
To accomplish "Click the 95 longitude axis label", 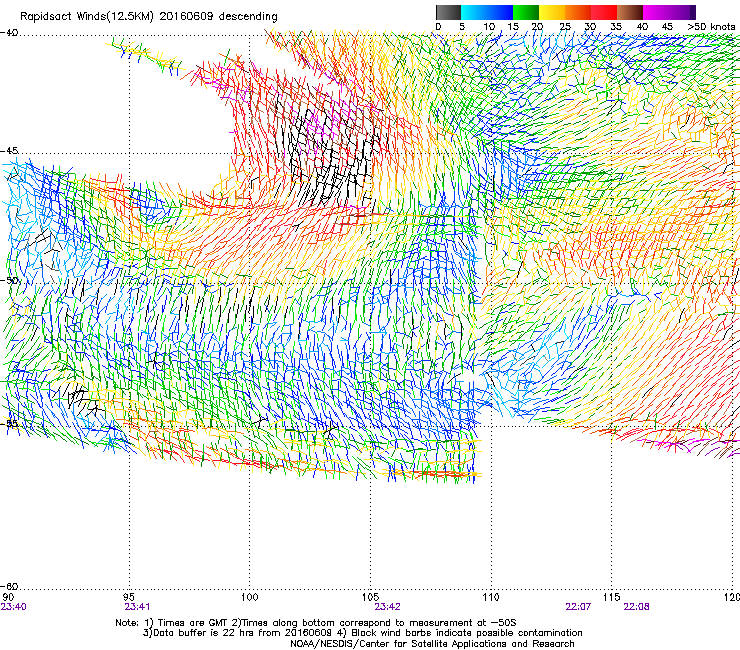I will [x=129, y=597].
